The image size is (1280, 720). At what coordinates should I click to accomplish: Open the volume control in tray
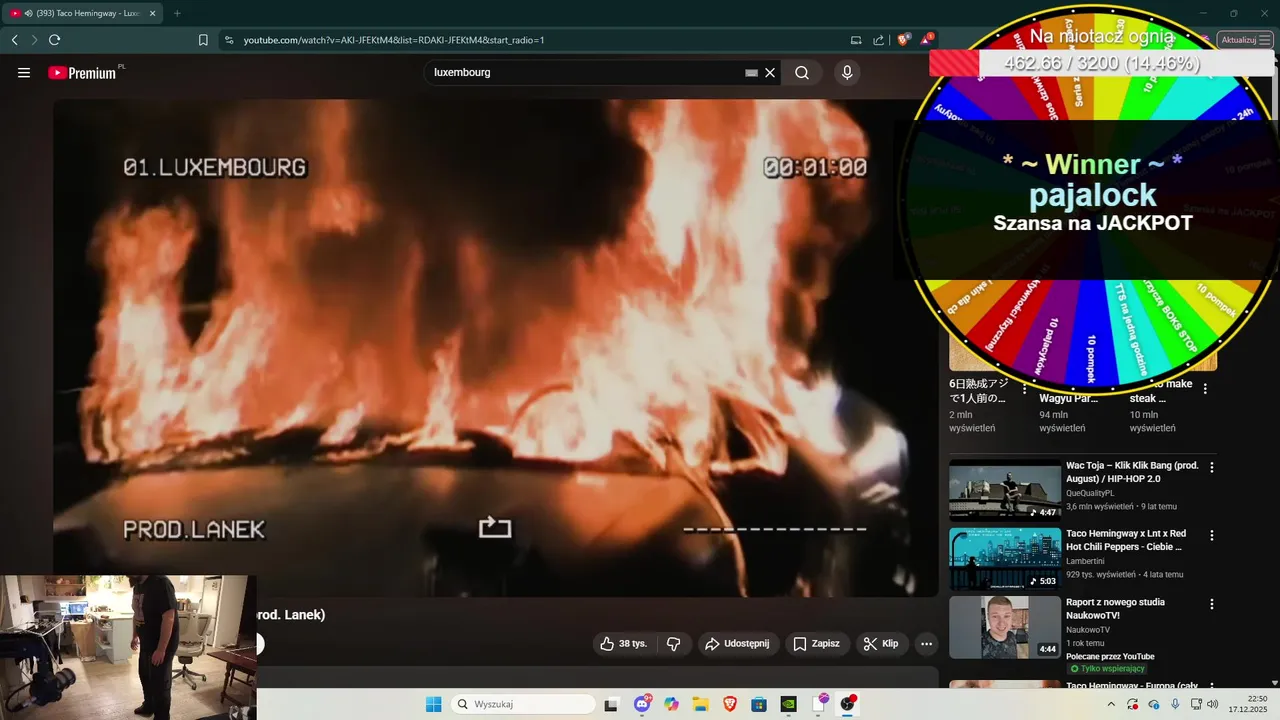pyautogui.click(x=1213, y=704)
